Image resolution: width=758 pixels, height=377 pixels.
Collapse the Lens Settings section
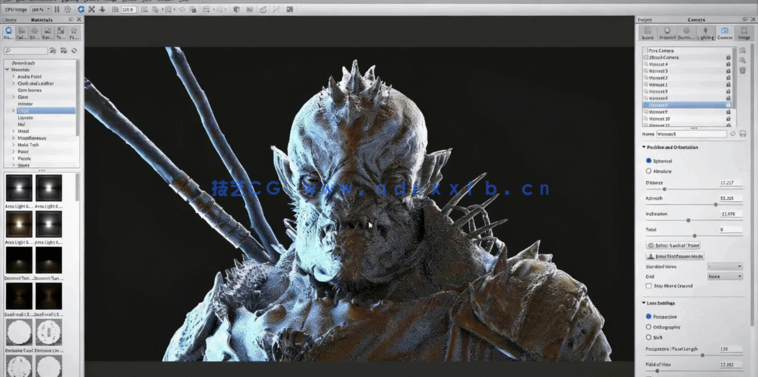[x=644, y=303]
